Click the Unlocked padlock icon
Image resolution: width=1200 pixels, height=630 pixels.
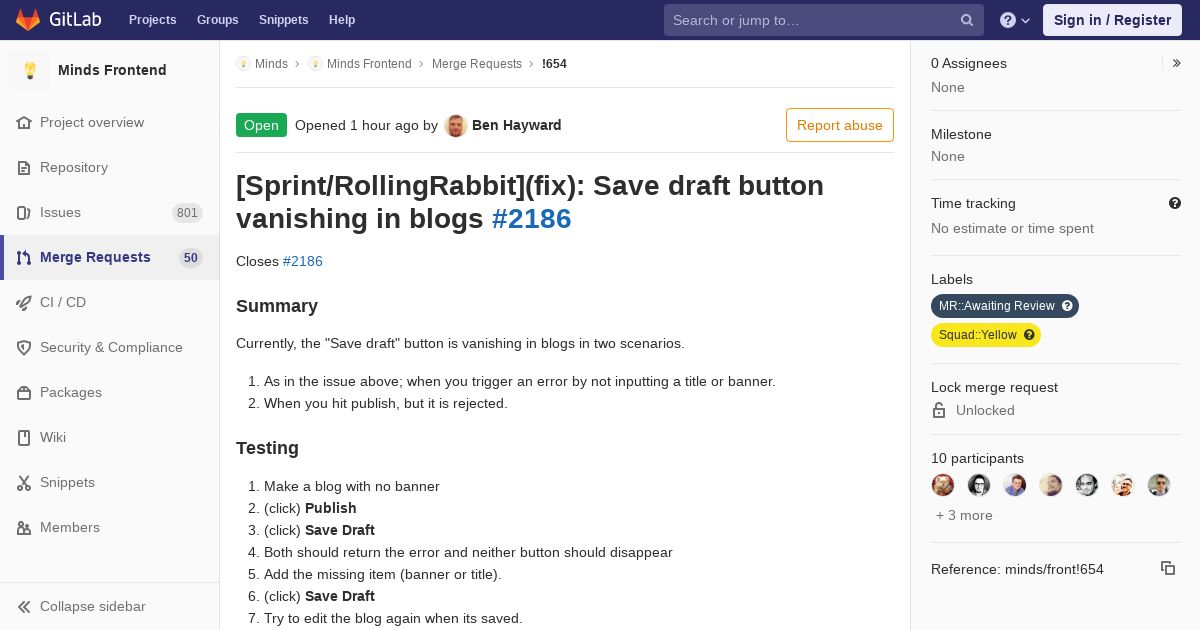(x=939, y=410)
